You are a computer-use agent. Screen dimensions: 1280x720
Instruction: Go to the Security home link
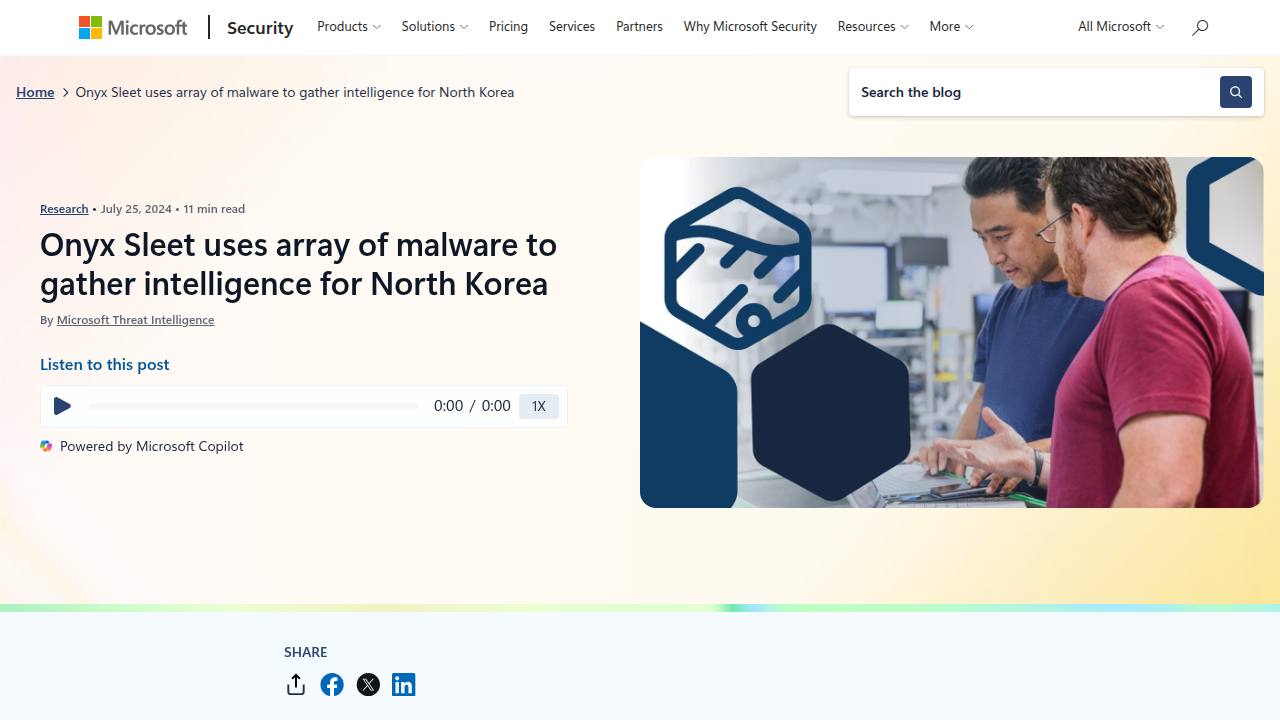click(x=260, y=28)
